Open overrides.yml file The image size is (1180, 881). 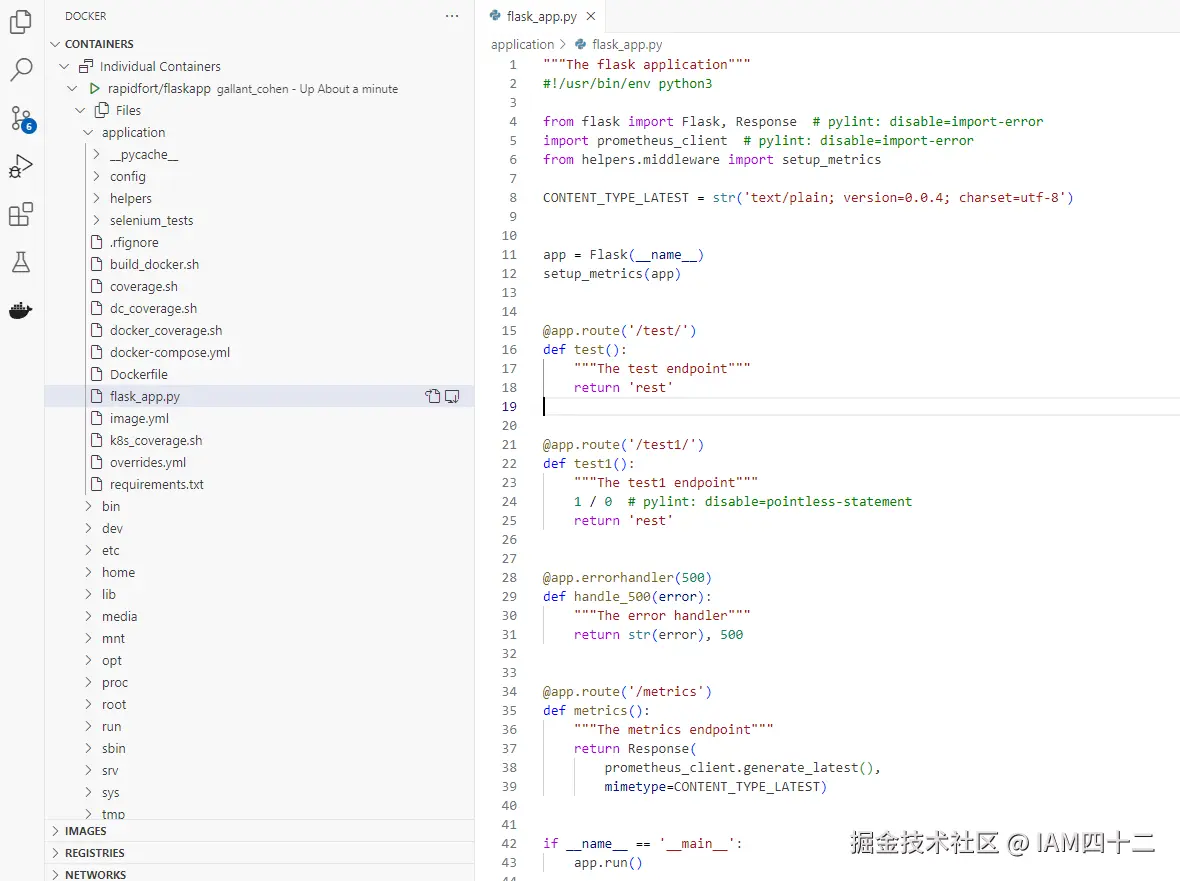tap(148, 462)
